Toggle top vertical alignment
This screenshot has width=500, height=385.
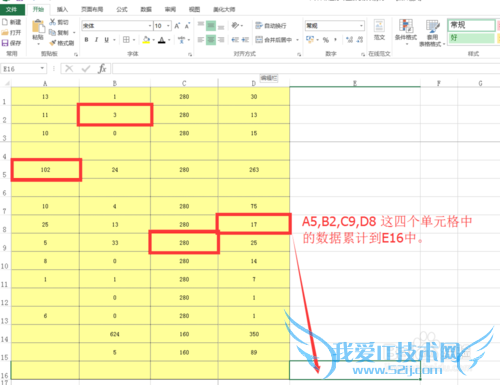(201, 24)
